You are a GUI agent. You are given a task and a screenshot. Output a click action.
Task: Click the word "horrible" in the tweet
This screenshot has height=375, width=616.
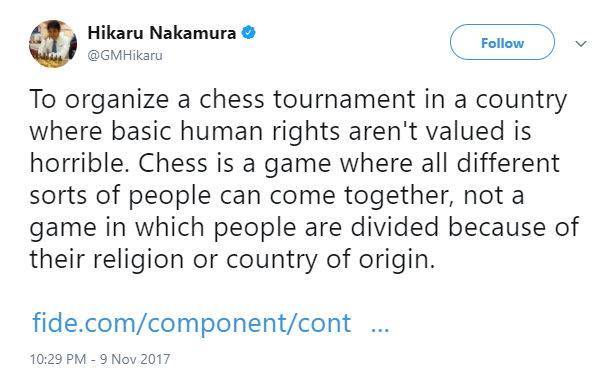click(79, 163)
